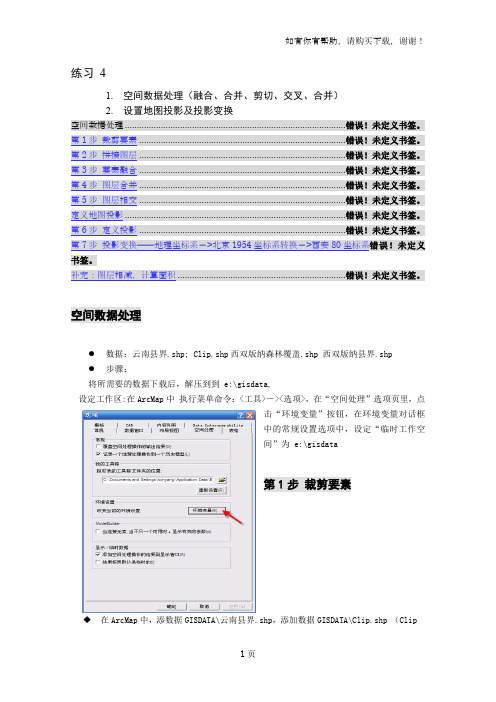496x702 pixels.
Task: Click the bullet line starting with 数据：云南县界.shp
Action: (249, 354)
